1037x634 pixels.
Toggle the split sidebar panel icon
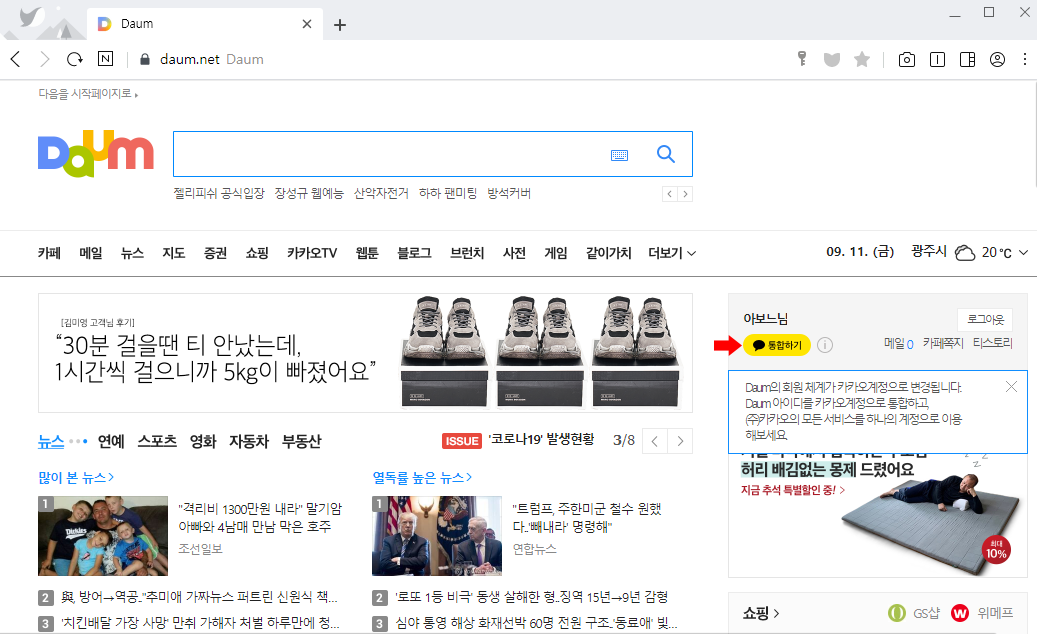[968, 60]
